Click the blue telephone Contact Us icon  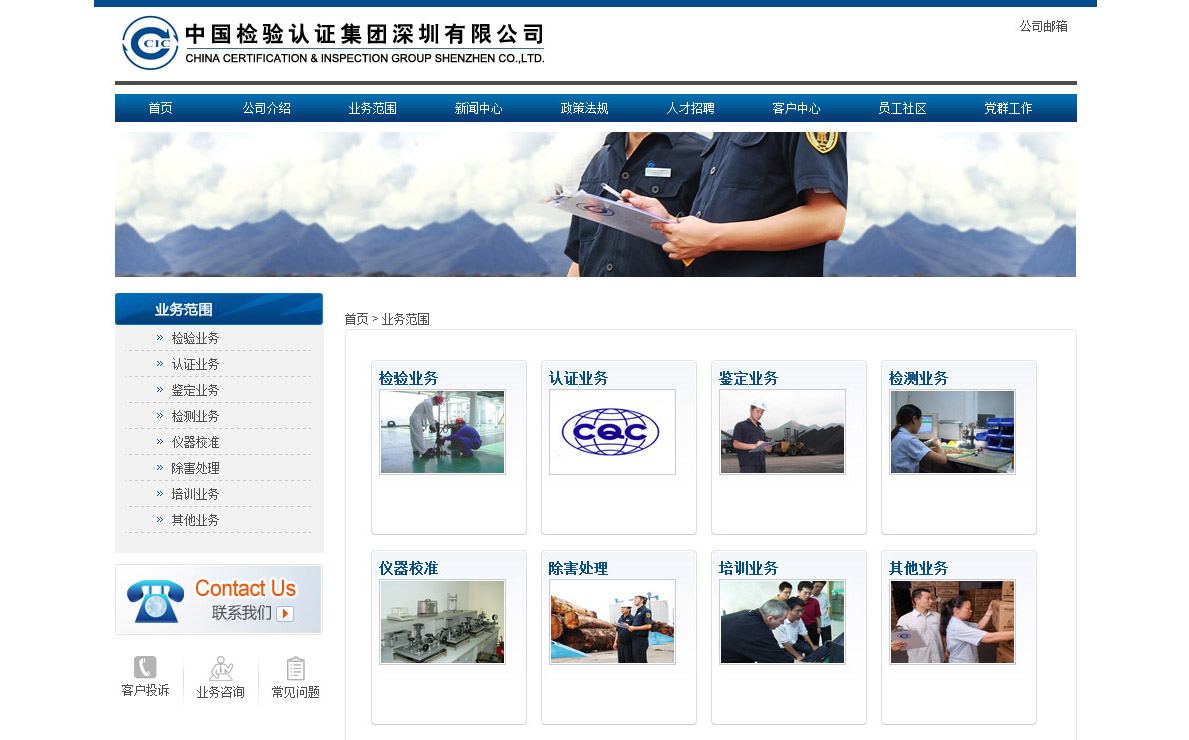point(155,601)
